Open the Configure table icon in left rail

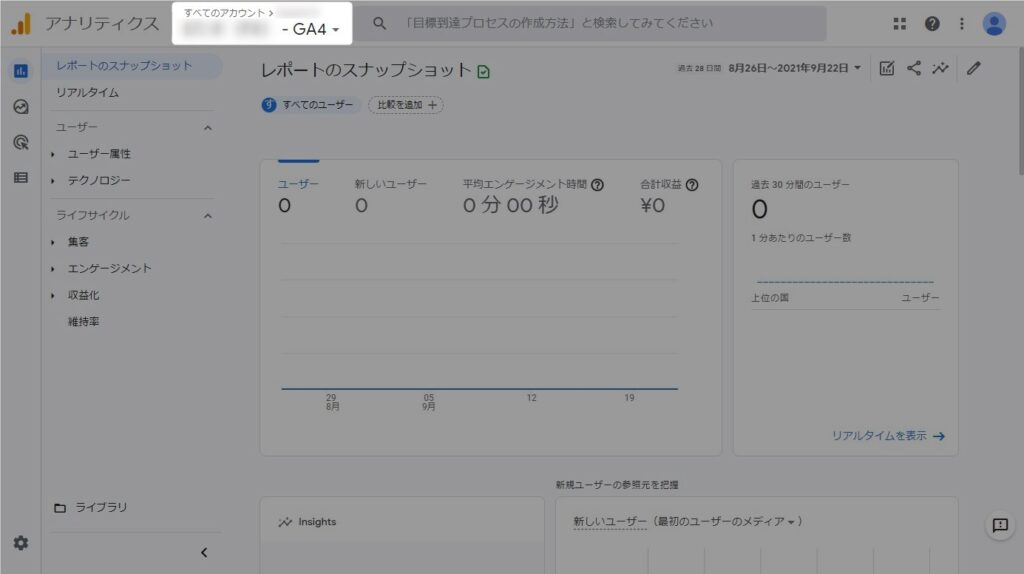21,178
